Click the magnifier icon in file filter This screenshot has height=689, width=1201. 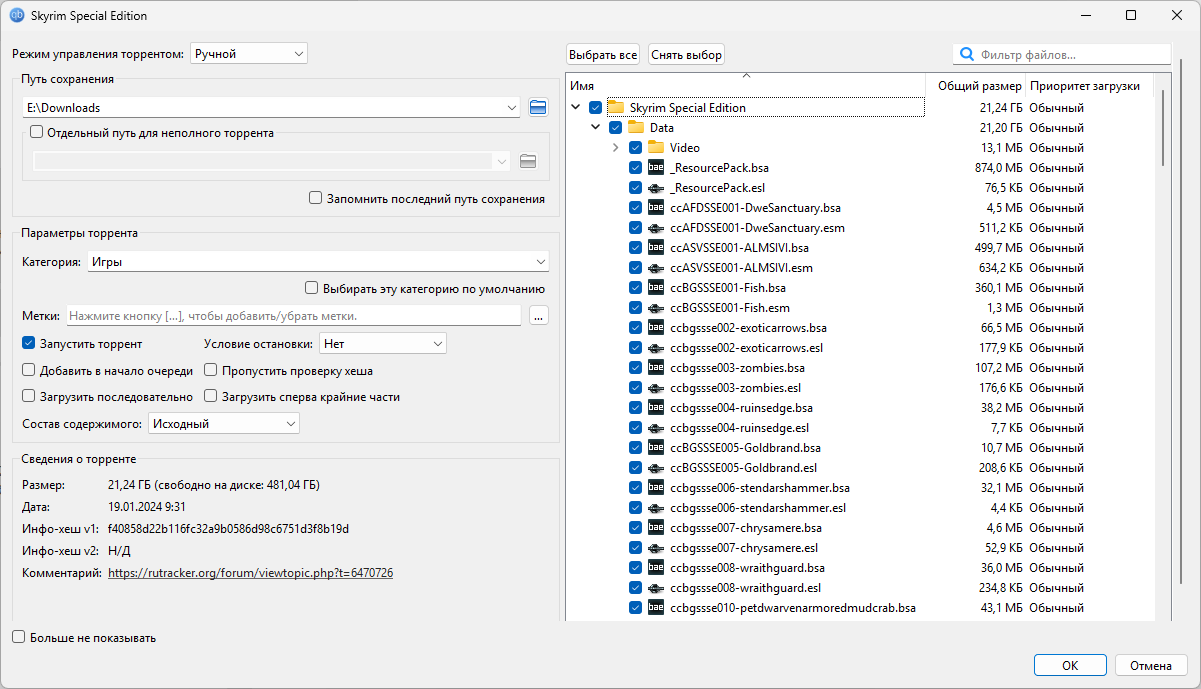pyautogui.click(x=966, y=55)
